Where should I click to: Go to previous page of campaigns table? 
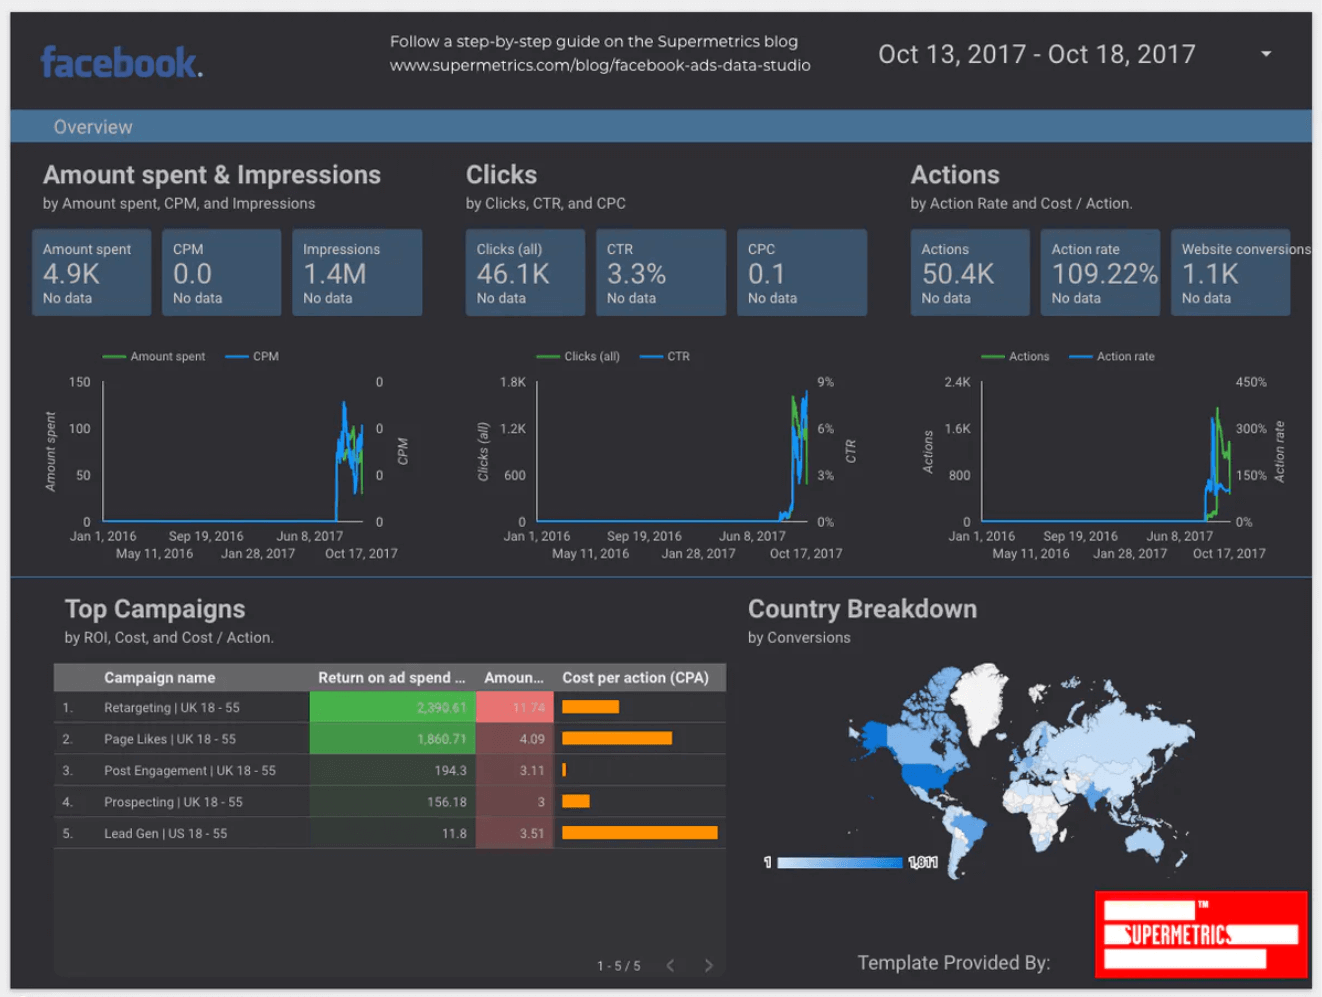[x=670, y=965]
